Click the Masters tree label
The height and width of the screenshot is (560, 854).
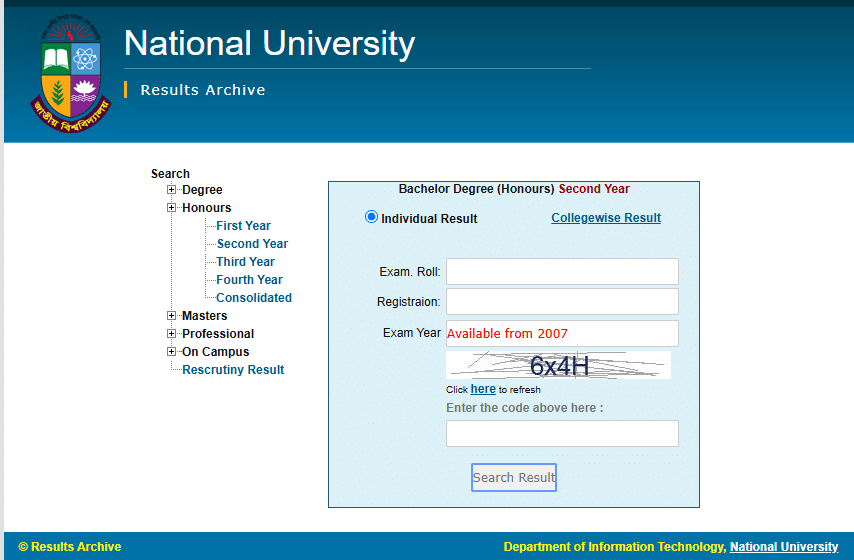pyautogui.click(x=204, y=315)
